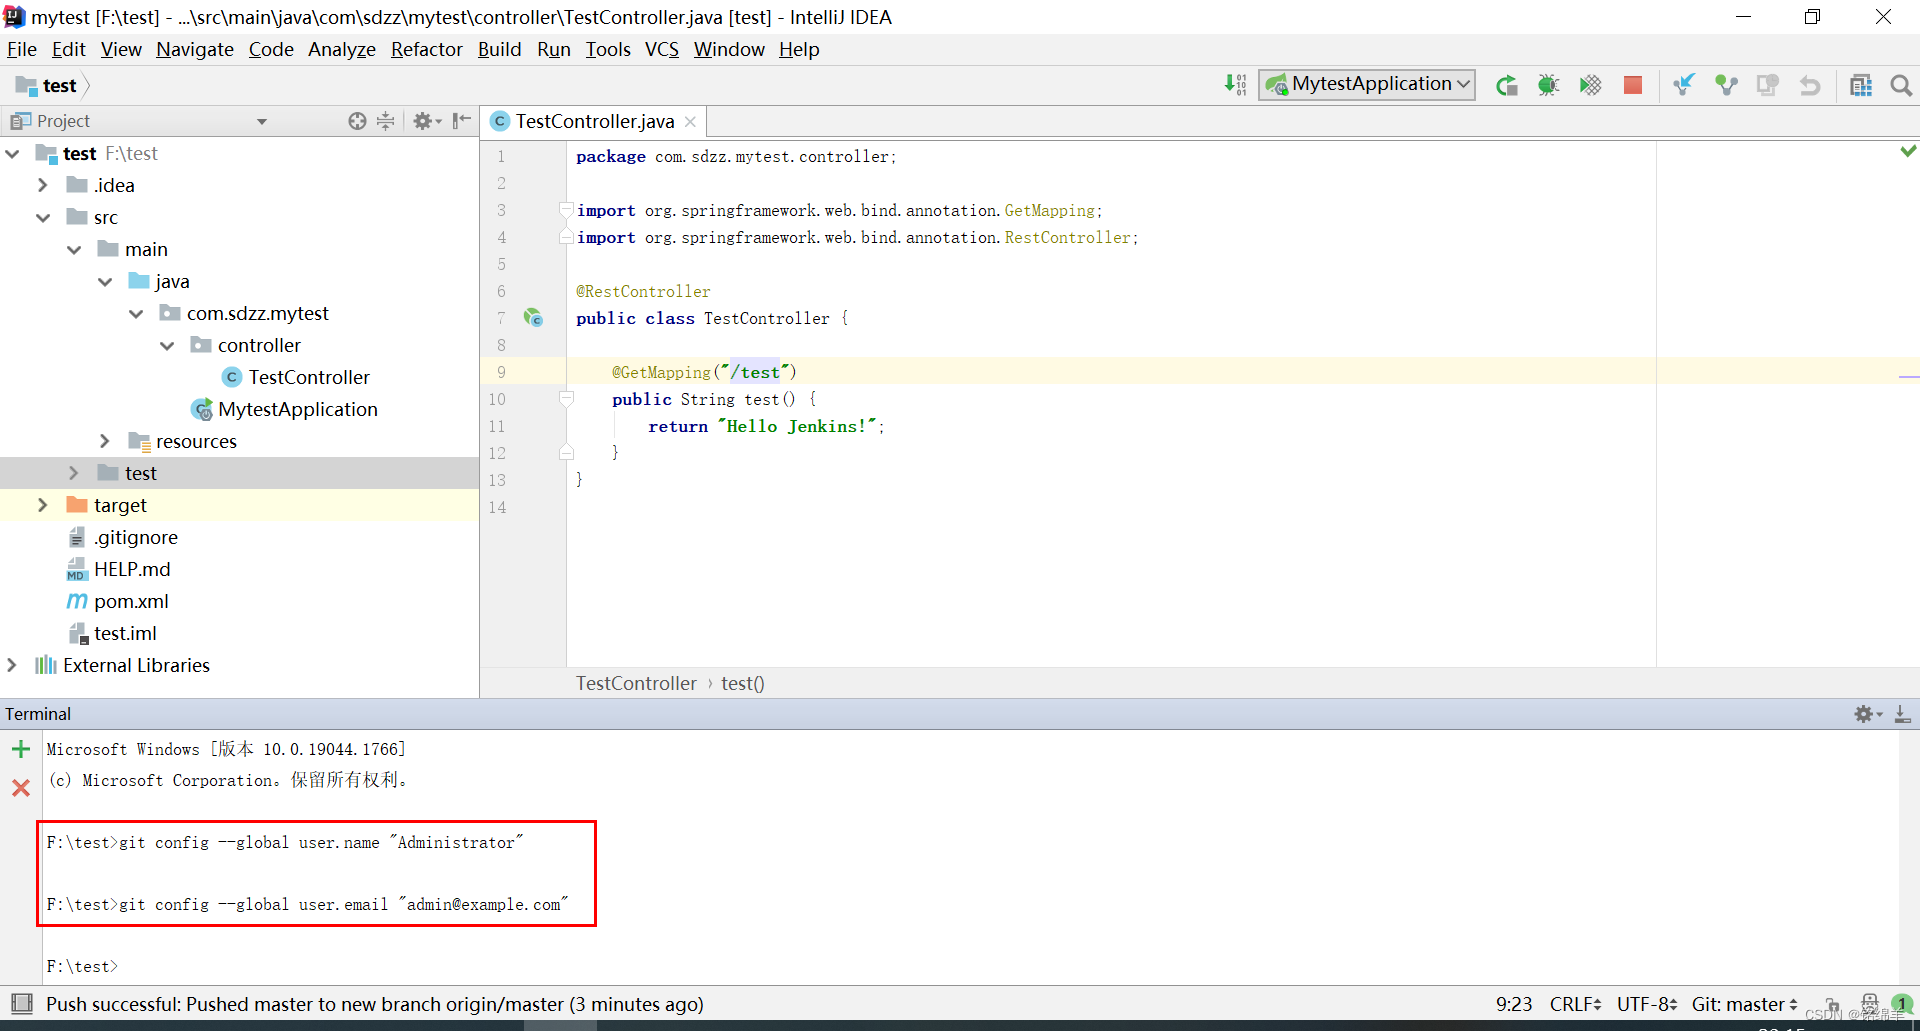Click Collapse All icon in Project panel

(x=385, y=121)
